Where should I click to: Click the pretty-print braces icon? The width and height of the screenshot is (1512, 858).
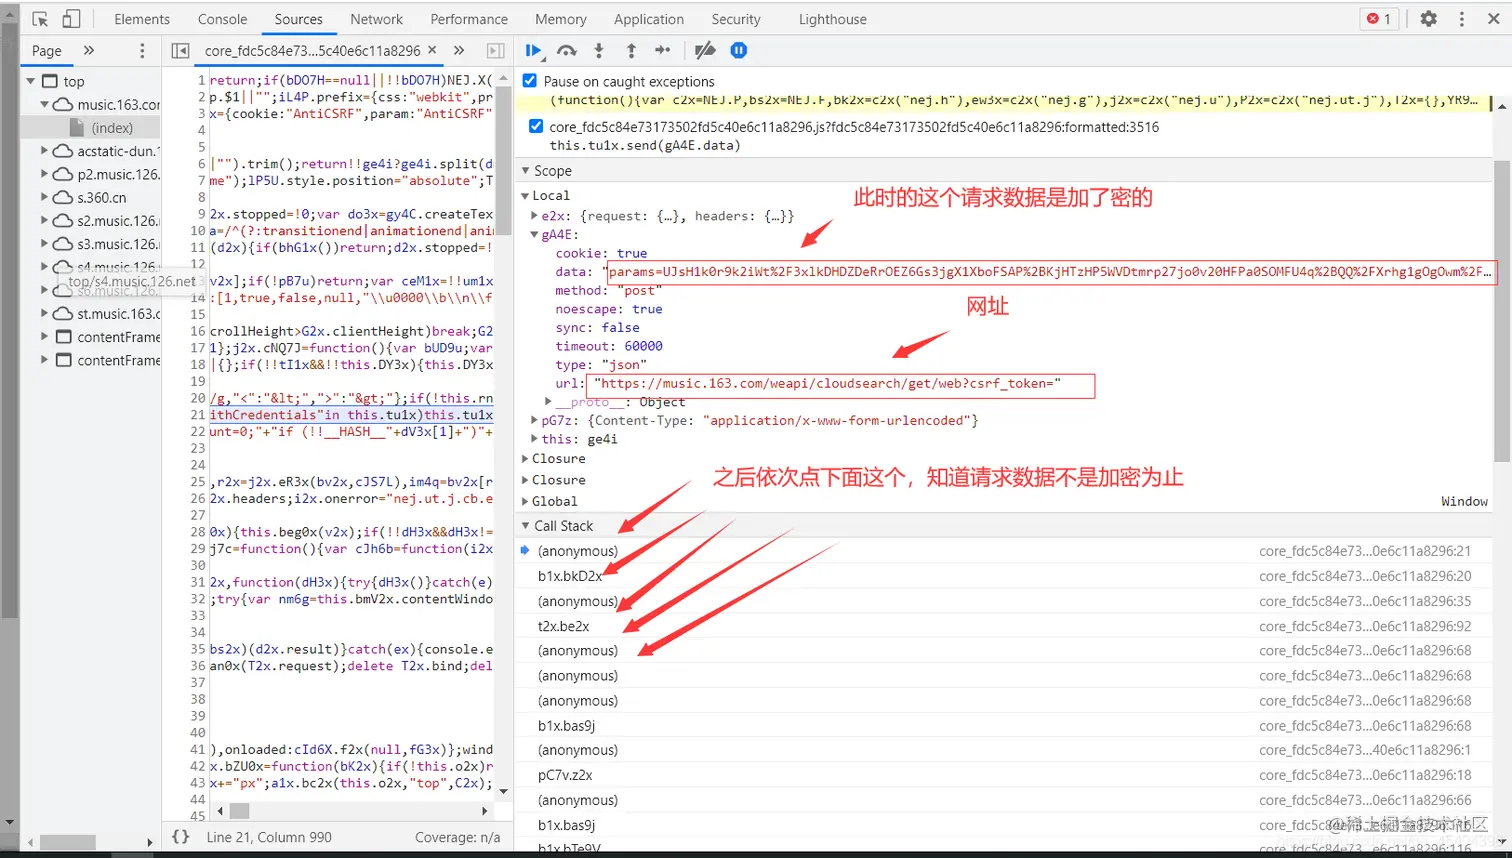click(181, 837)
